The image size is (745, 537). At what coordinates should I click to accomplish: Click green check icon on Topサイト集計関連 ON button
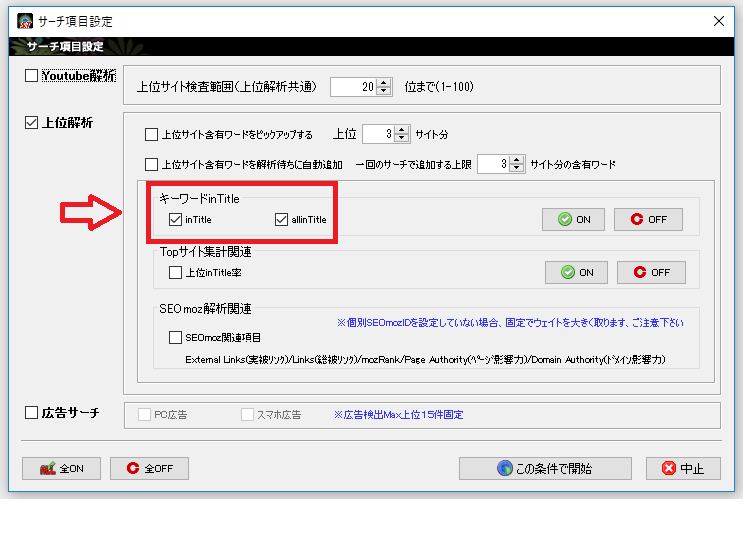tap(568, 272)
